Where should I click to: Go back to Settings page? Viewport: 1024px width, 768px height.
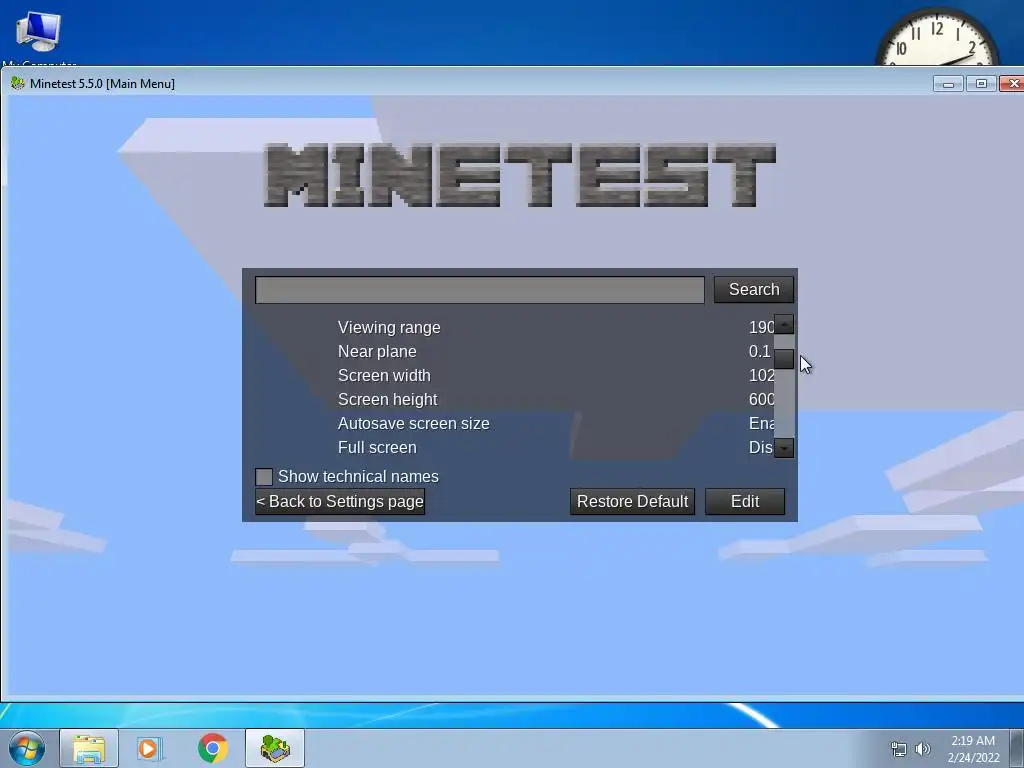click(340, 502)
